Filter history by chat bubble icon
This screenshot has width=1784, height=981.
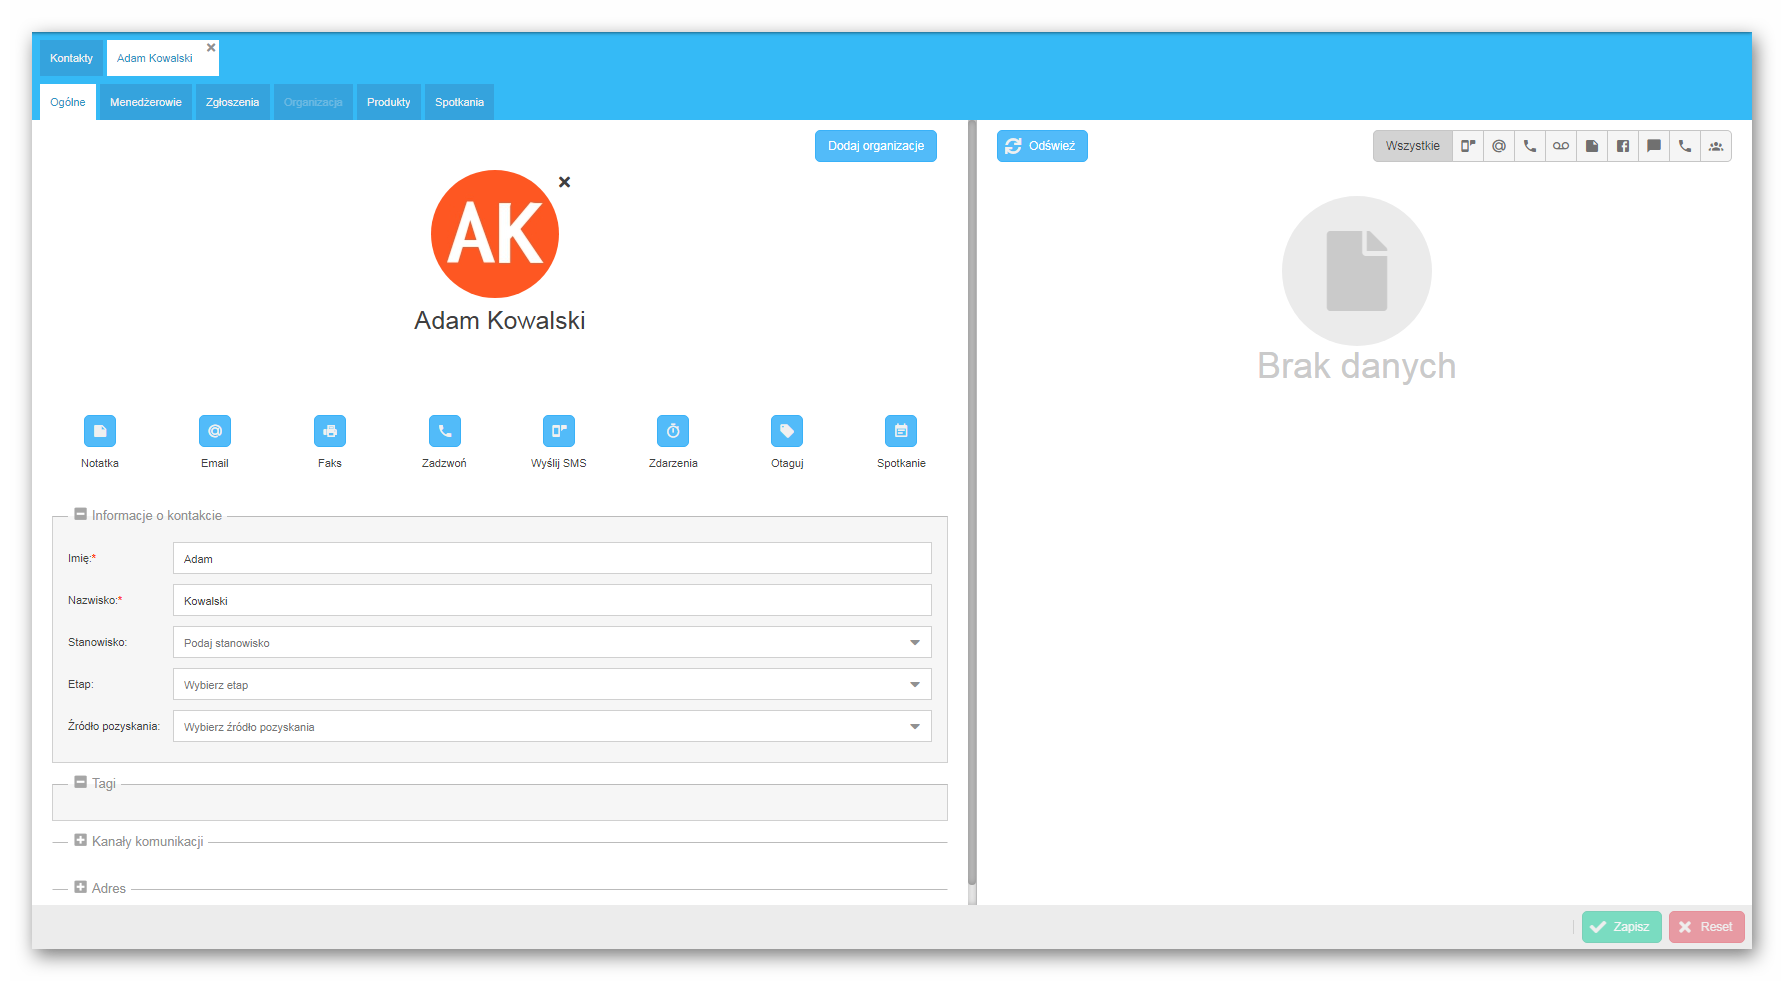tap(1654, 146)
